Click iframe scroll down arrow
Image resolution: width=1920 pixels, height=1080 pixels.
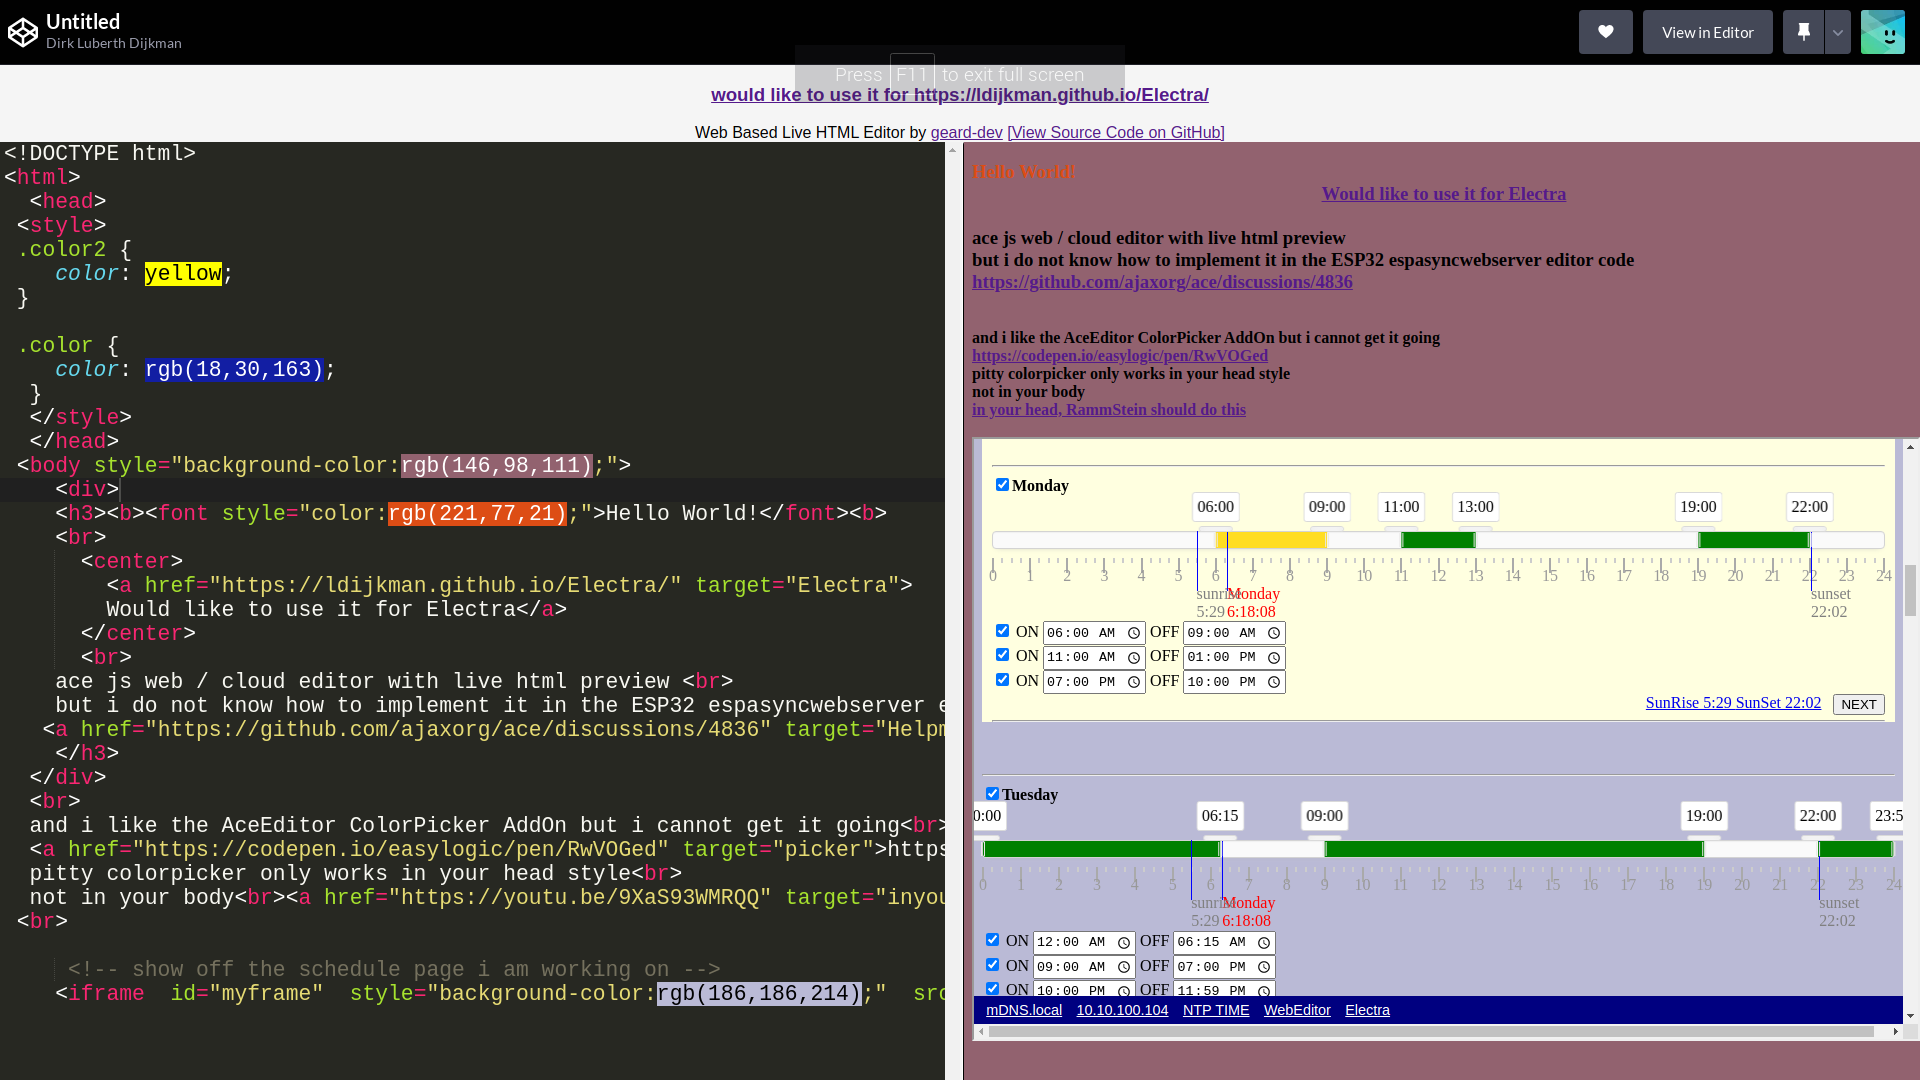pos(1910,1016)
